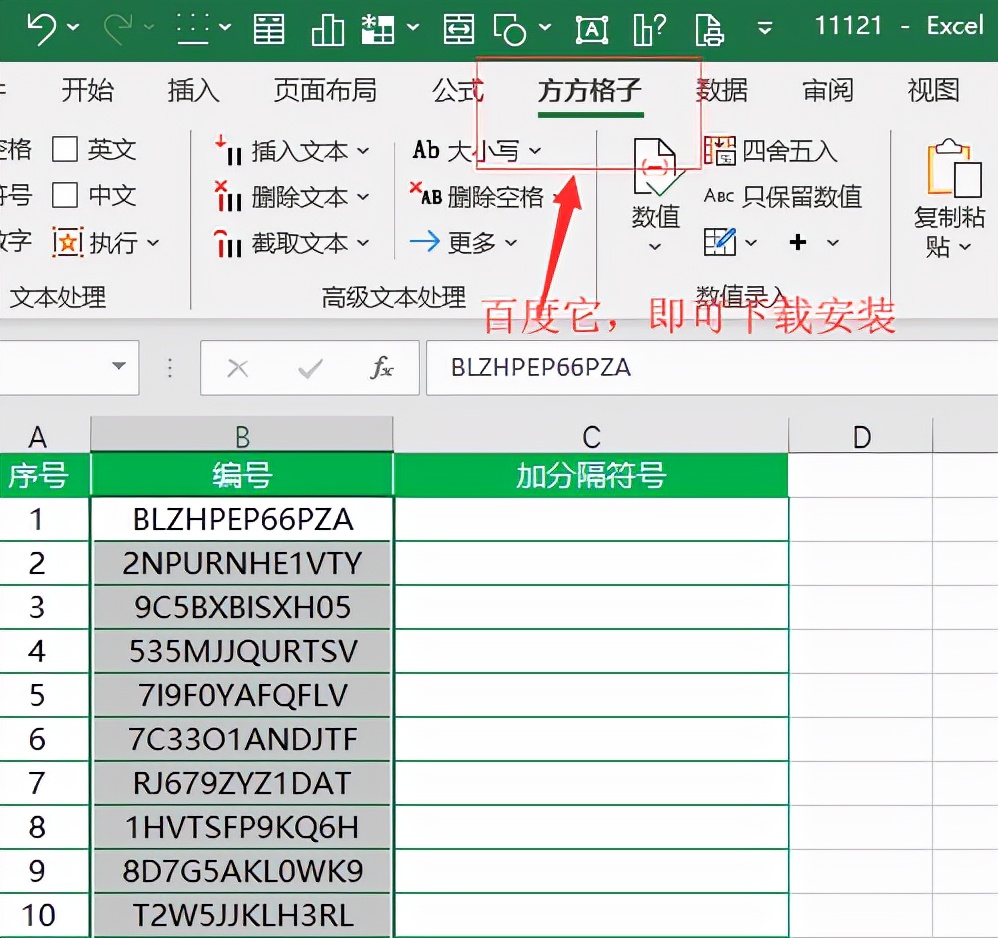Open the Undo history dropdown arrow

coord(73,27)
